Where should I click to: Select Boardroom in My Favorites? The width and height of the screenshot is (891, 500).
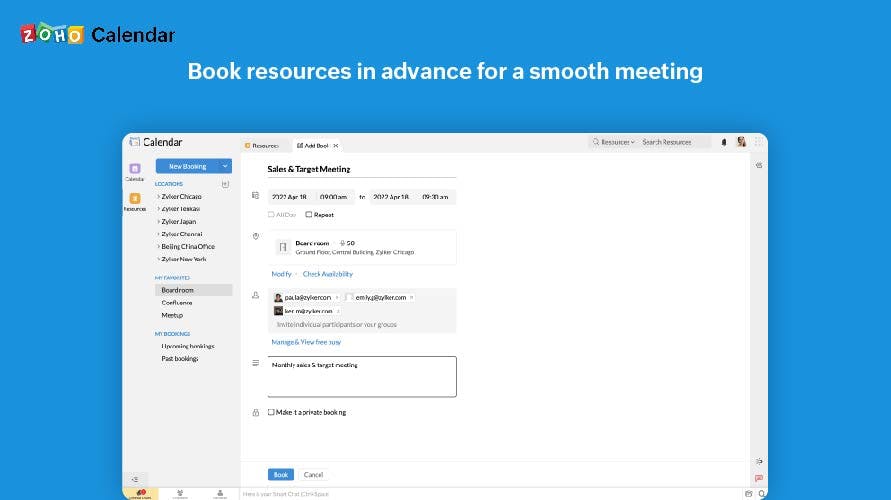pyautogui.click(x=193, y=290)
